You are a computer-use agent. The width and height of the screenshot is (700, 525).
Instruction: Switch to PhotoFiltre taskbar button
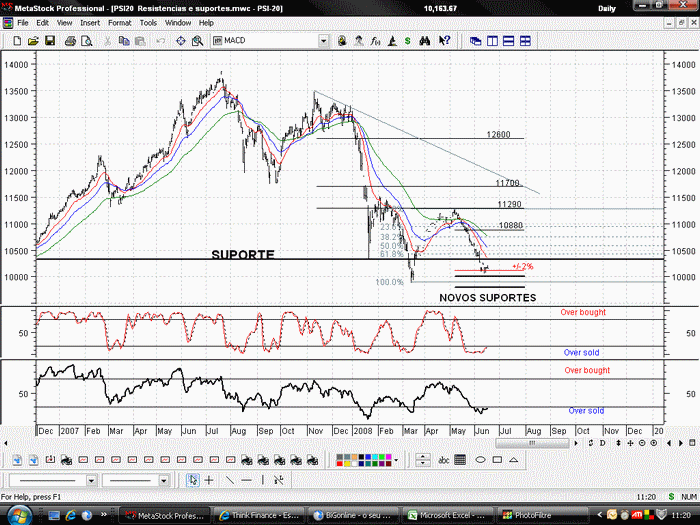[x=542, y=515]
